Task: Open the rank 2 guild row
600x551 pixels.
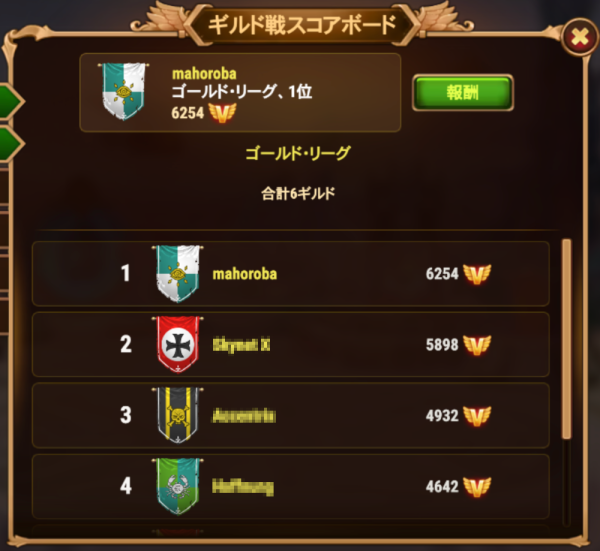Action: (291, 344)
